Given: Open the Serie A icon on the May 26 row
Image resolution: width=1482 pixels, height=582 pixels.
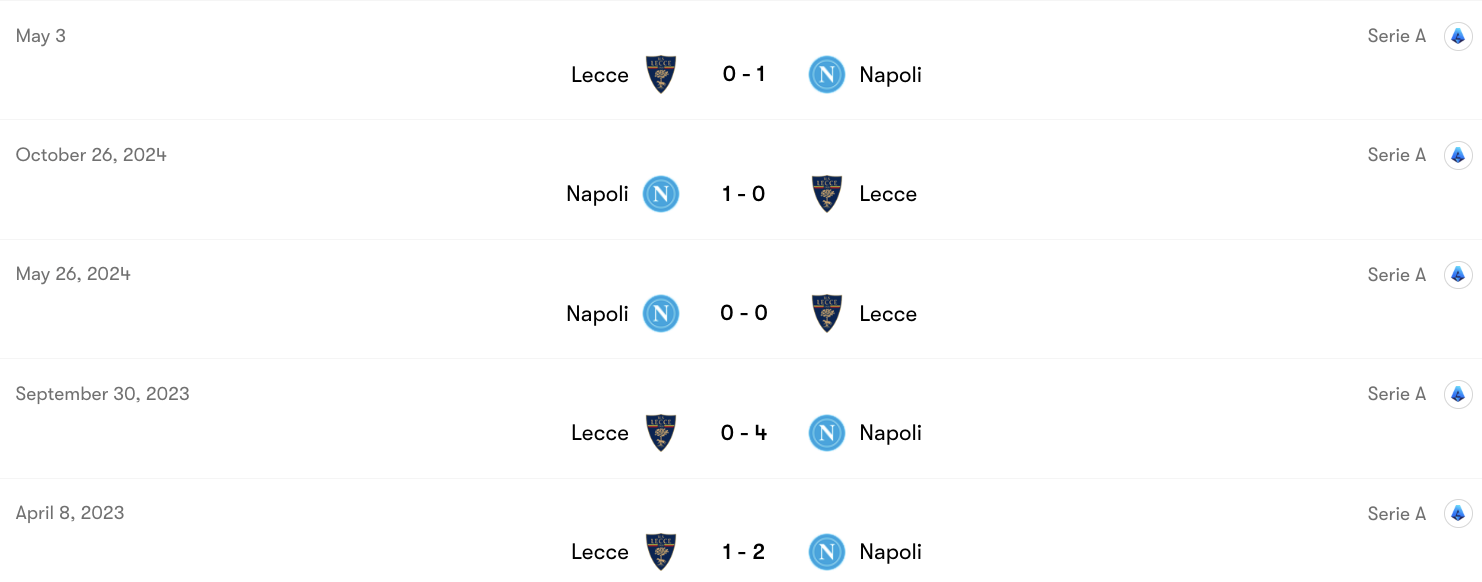Looking at the screenshot, I should (x=1458, y=274).
